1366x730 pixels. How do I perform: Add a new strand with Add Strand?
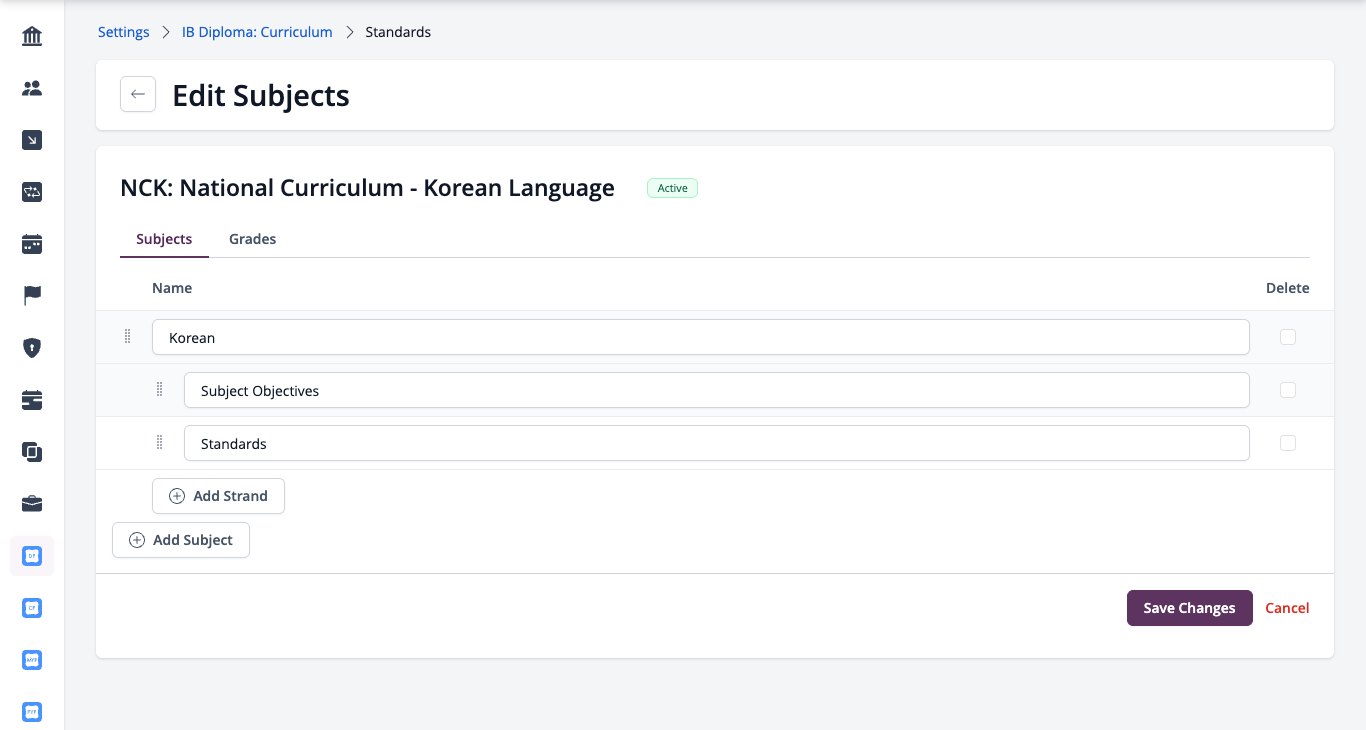click(x=218, y=496)
